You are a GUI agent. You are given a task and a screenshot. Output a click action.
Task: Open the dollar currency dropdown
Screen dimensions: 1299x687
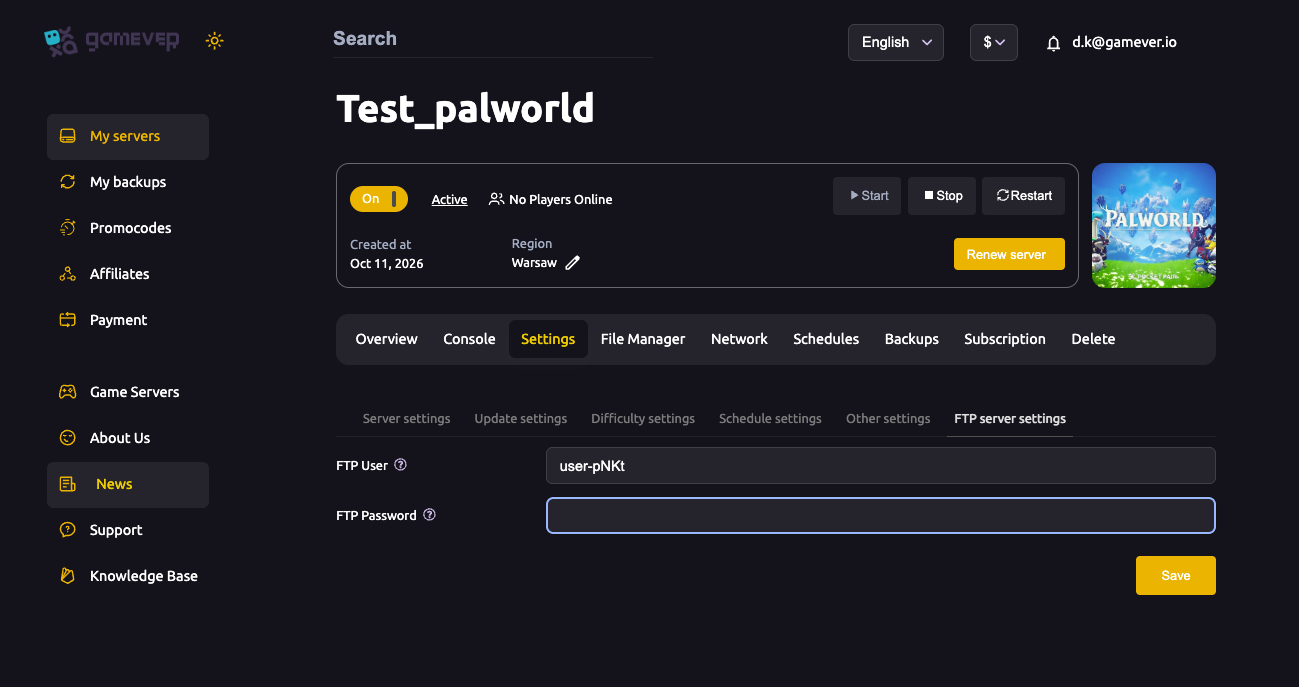pos(994,42)
